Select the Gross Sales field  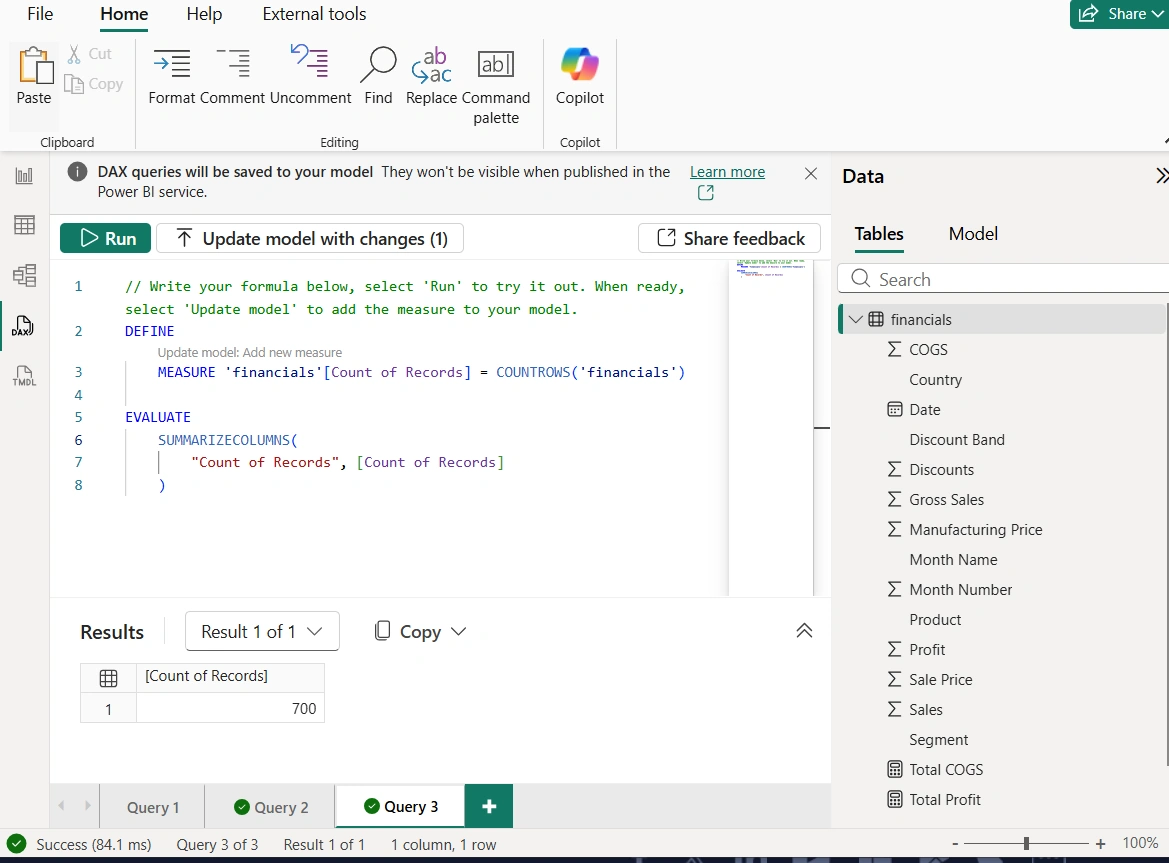(x=946, y=499)
